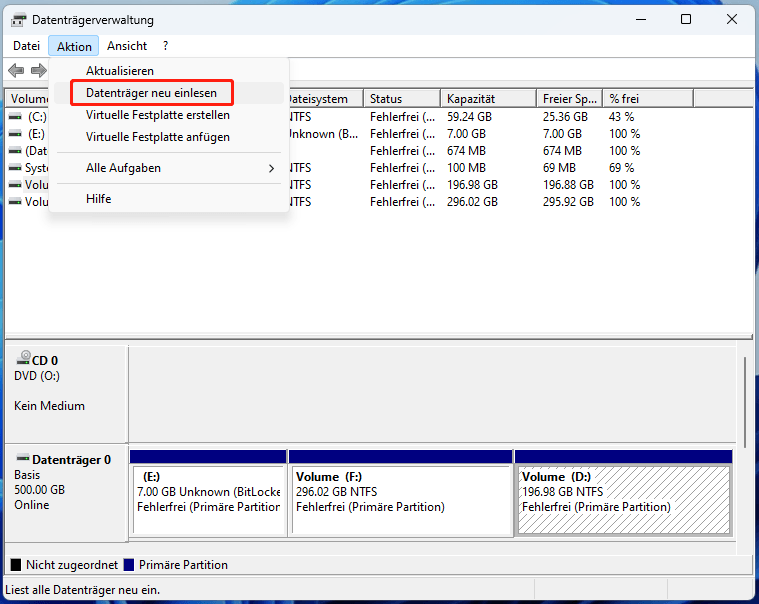Open the Ansicht menu
The image size is (759, 604).
[127, 46]
